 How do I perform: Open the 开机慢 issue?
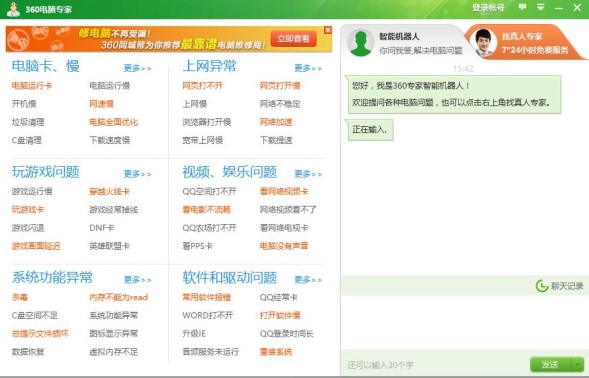click(x=24, y=104)
